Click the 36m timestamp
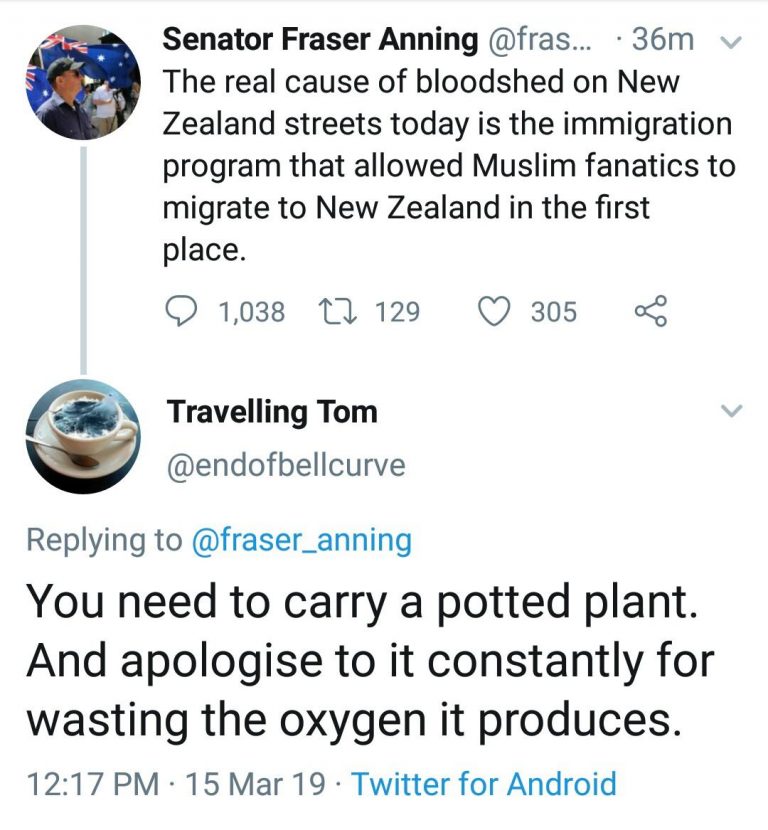The image size is (768, 830). pyautogui.click(x=662, y=39)
